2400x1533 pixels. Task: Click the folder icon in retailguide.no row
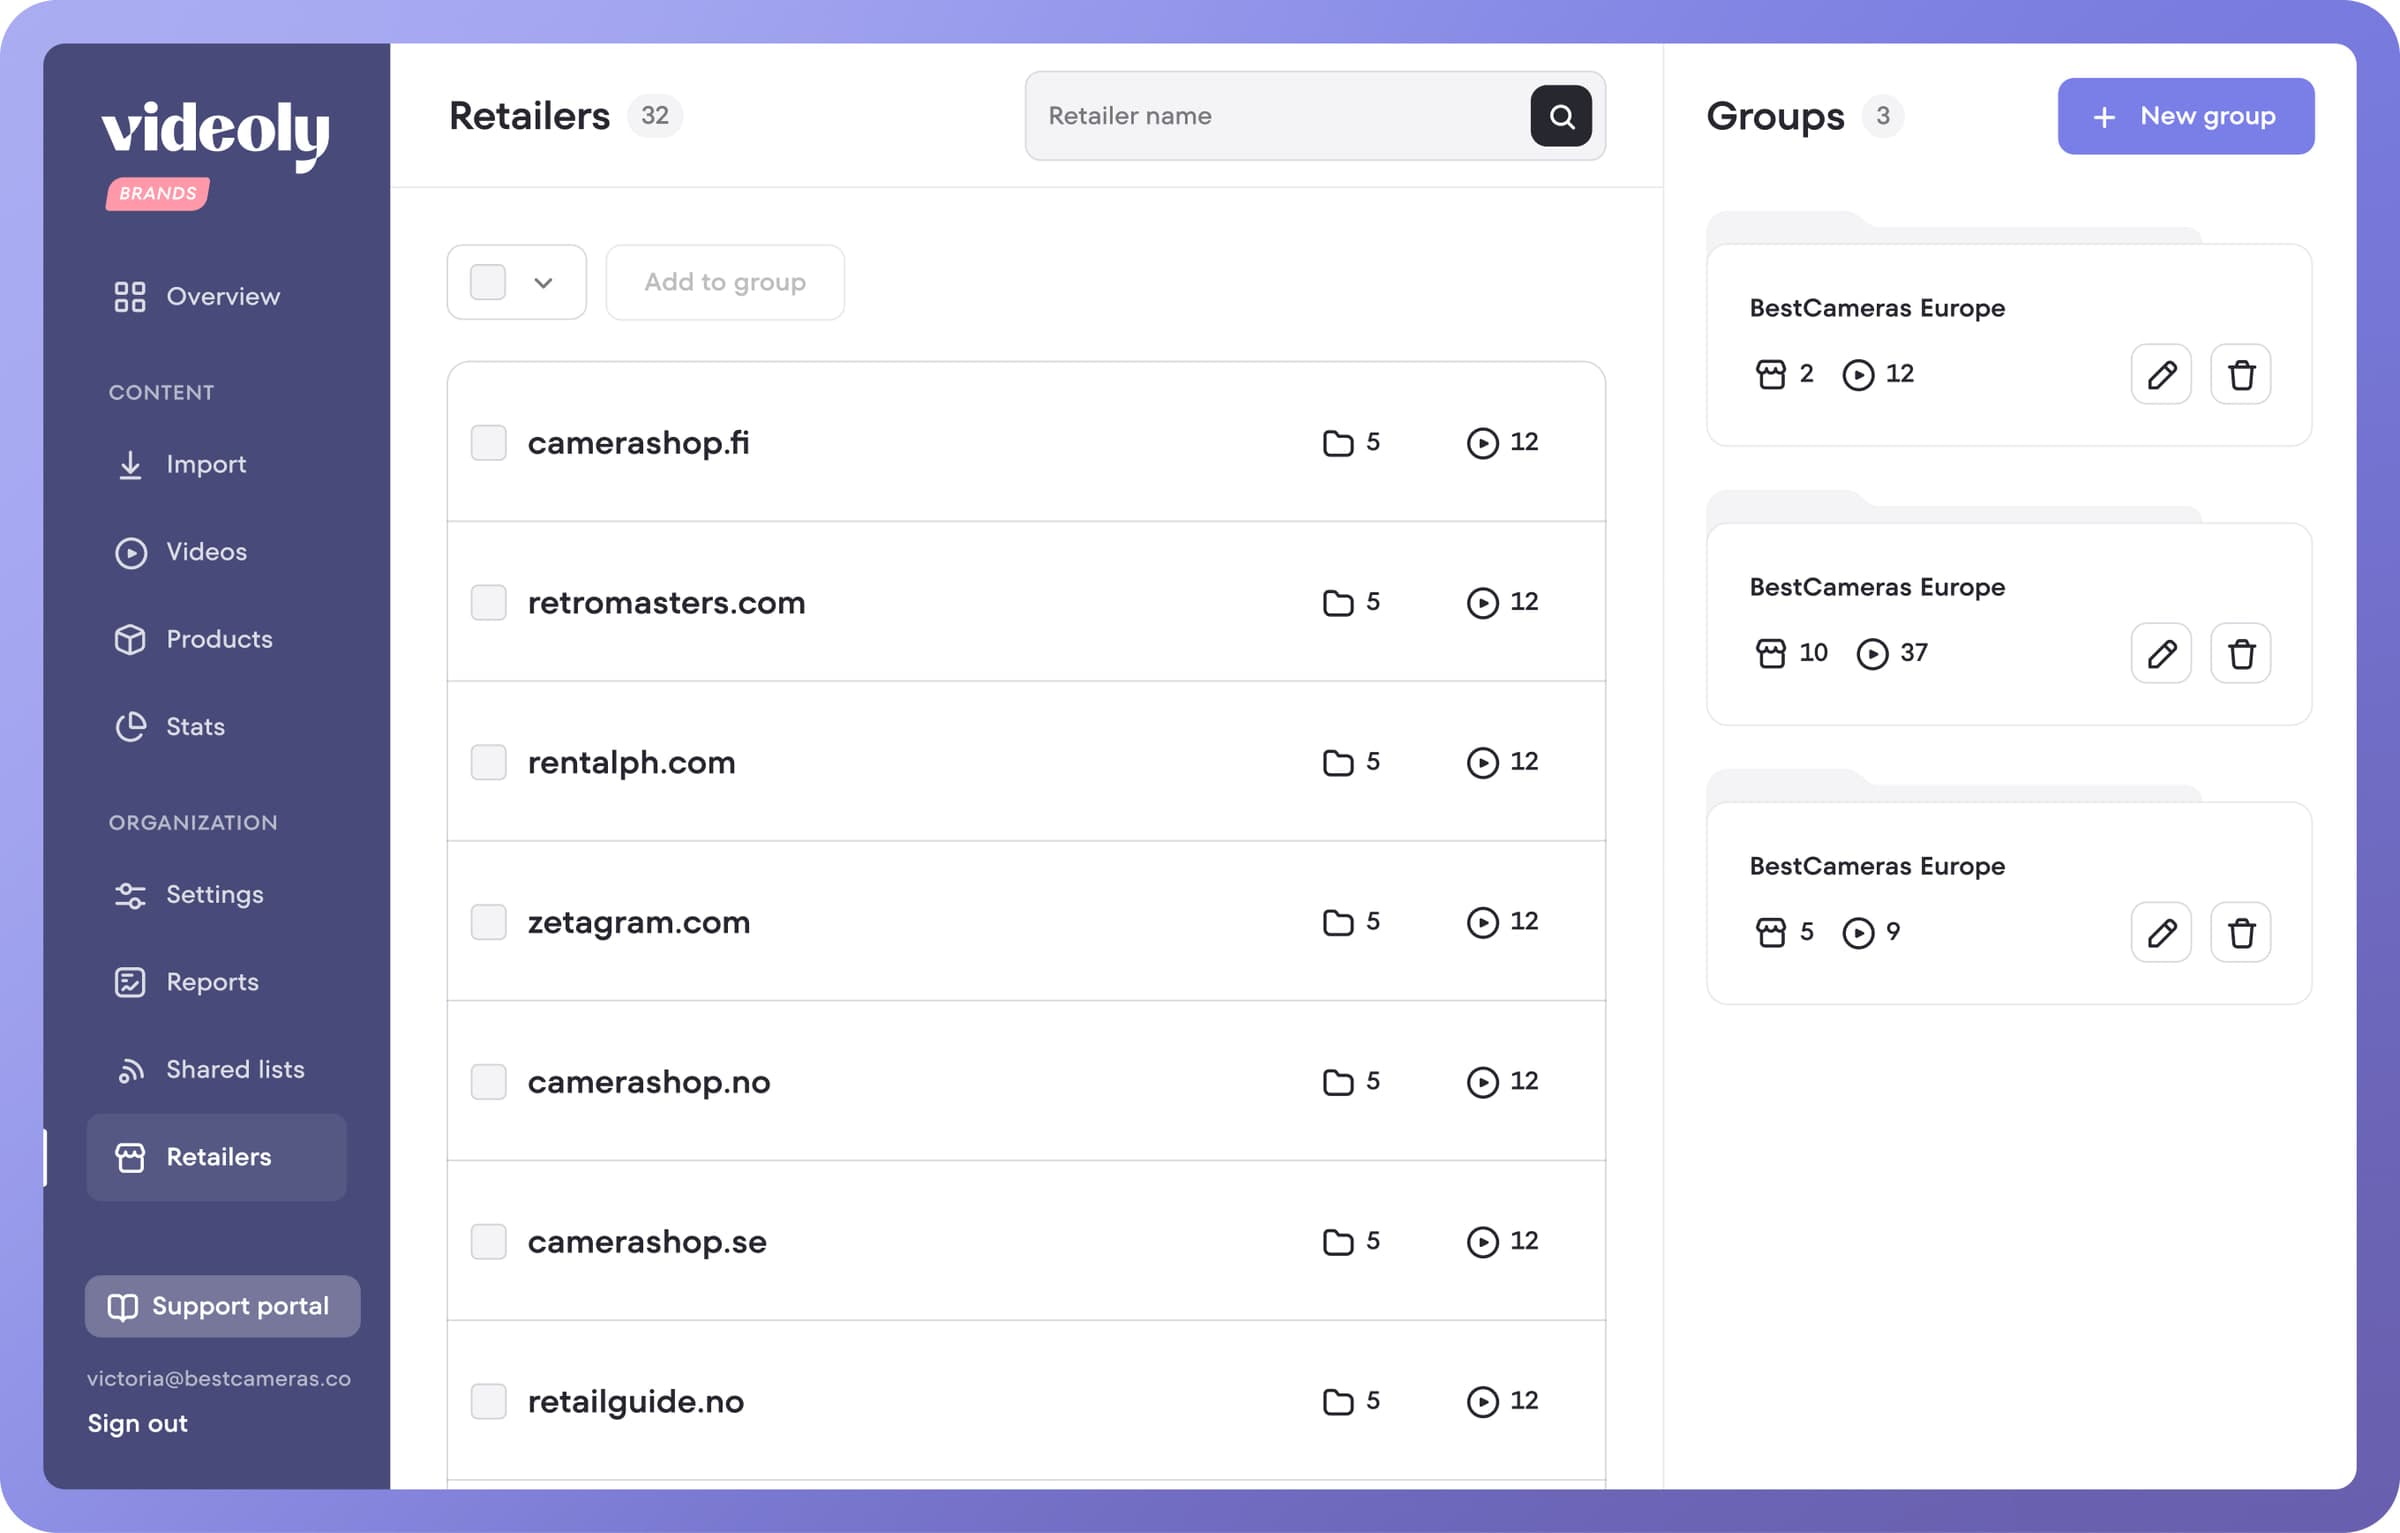tap(1337, 1401)
